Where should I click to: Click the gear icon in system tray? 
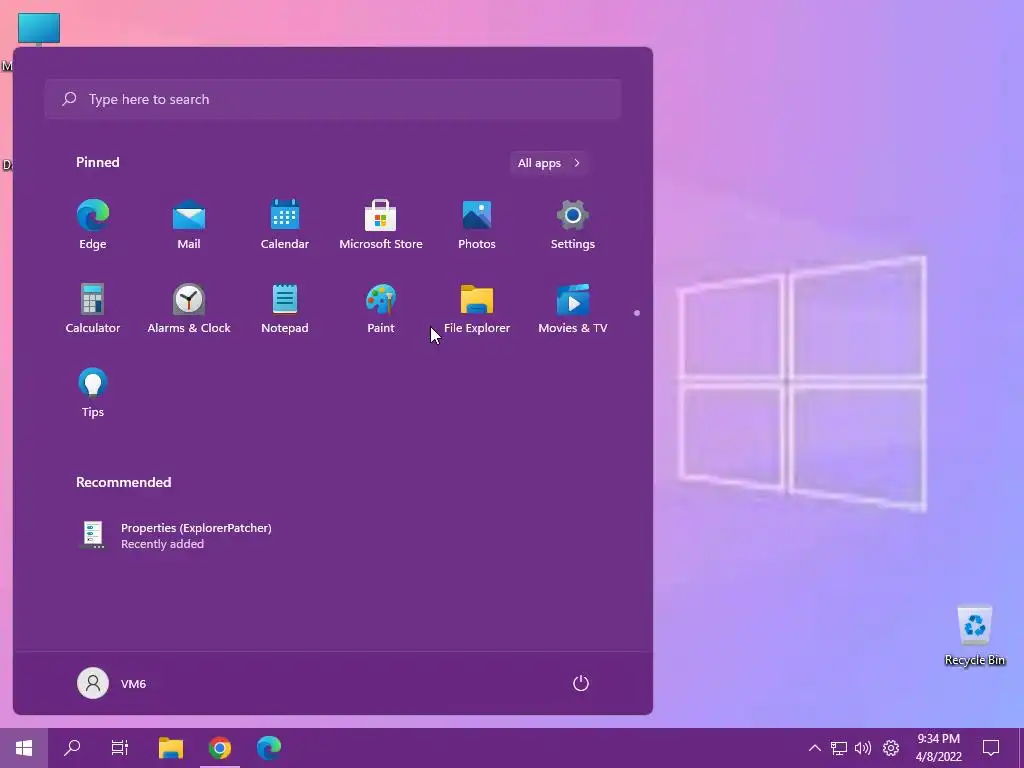coord(891,748)
